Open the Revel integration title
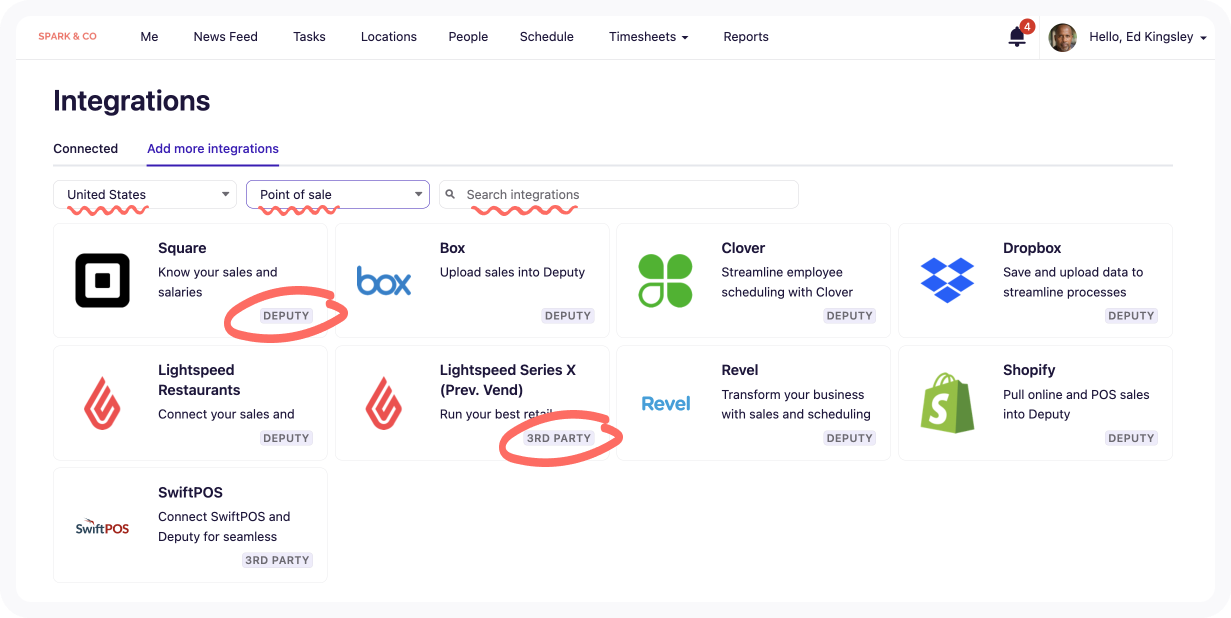Image resolution: width=1231 pixels, height=618 pixels. (740, 370)
